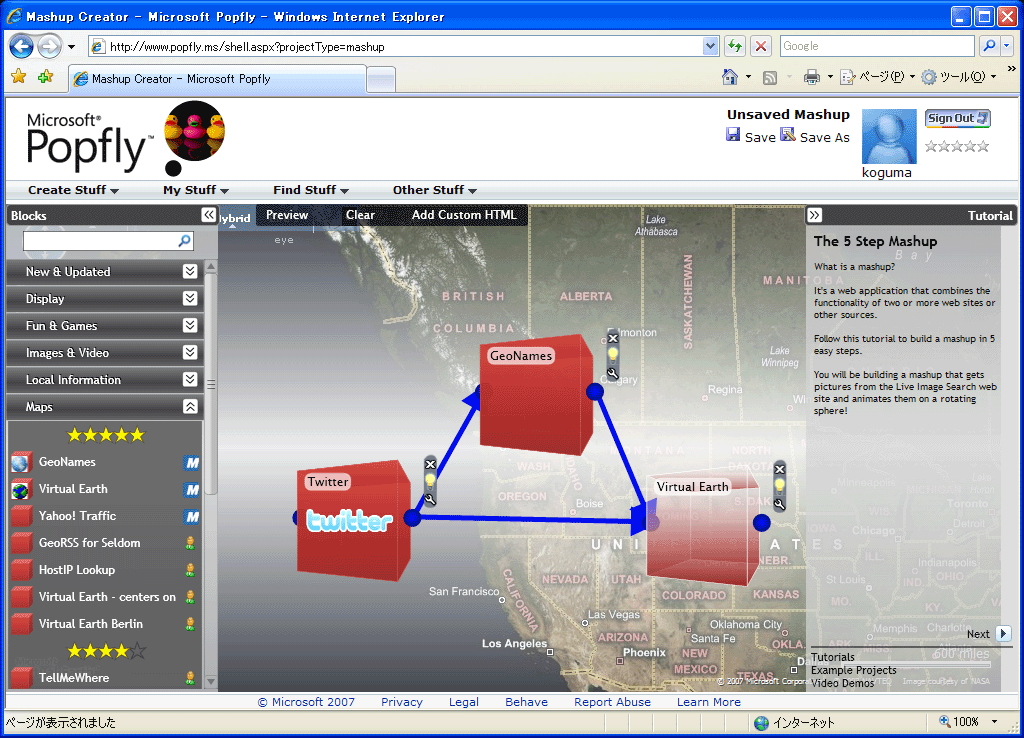
Task: Remove the GeoNames block with its X icon
Action: 613,338
